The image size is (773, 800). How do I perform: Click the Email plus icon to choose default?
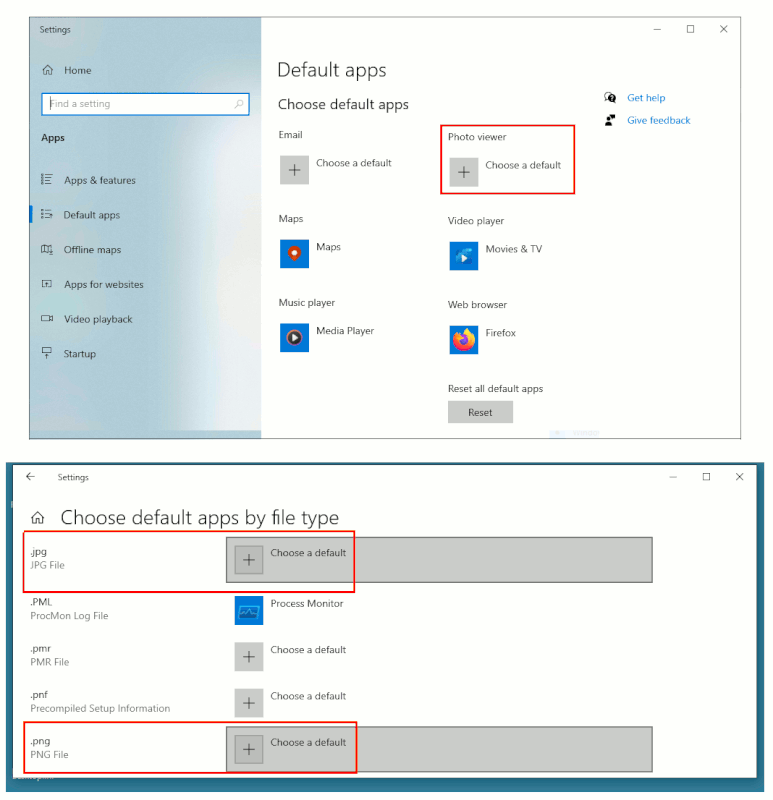(294, 170)
